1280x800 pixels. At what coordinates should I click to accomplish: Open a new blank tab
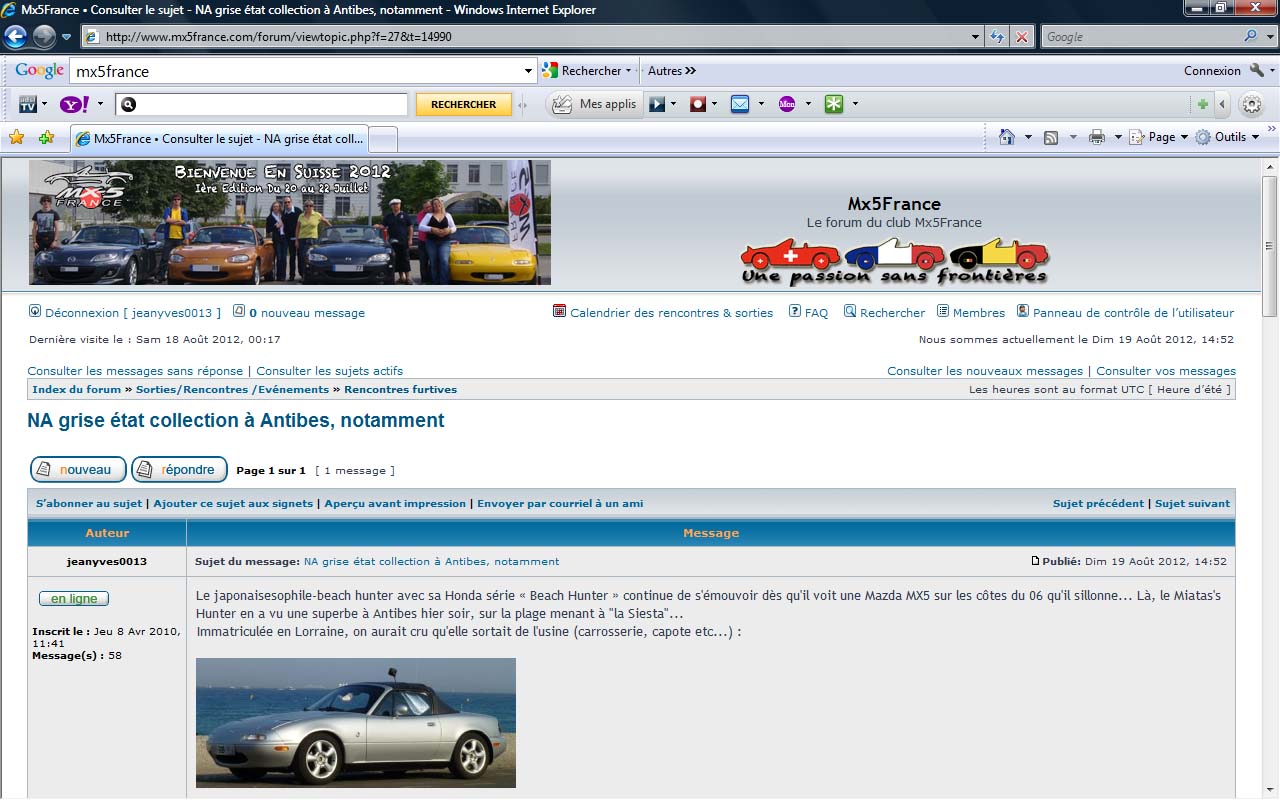point(383,138)
